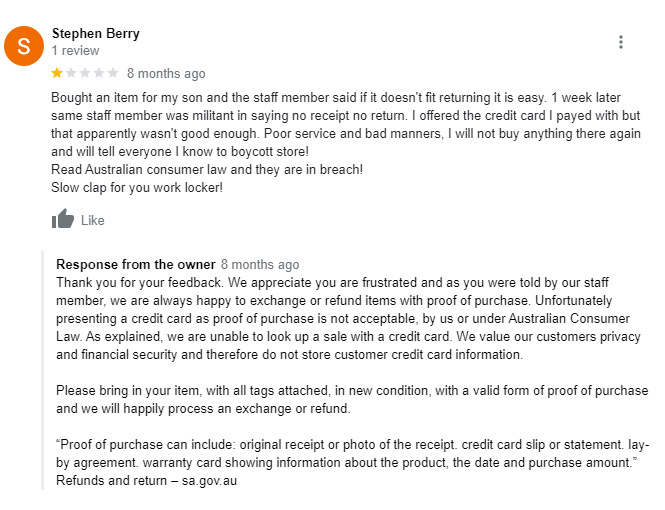This screenshot has height=510, width=665.
Task: Click the first gold rating star
Action: [57, 73]
